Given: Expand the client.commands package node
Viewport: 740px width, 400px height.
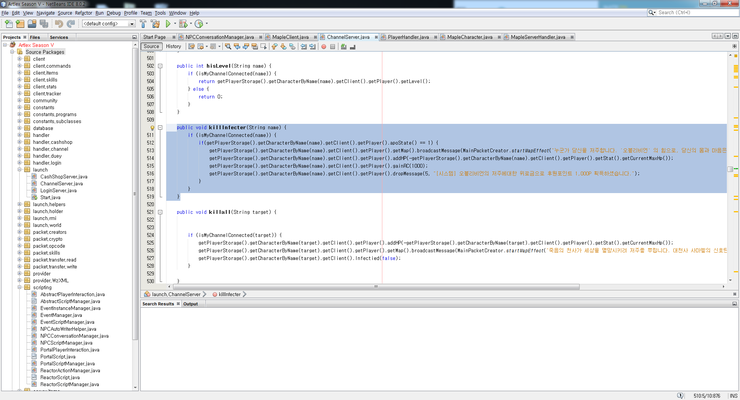Looking at the screenshot, I should (19, 66).
